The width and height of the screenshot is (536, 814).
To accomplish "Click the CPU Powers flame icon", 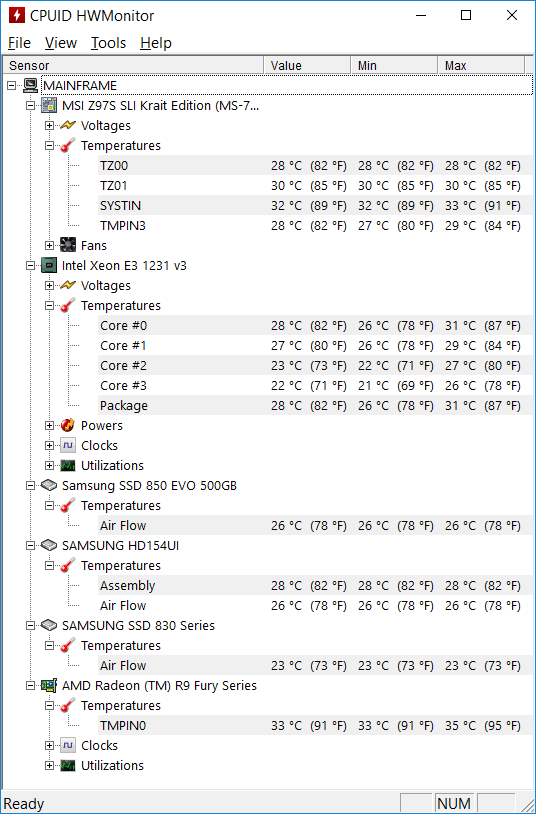I will point(68,425).
